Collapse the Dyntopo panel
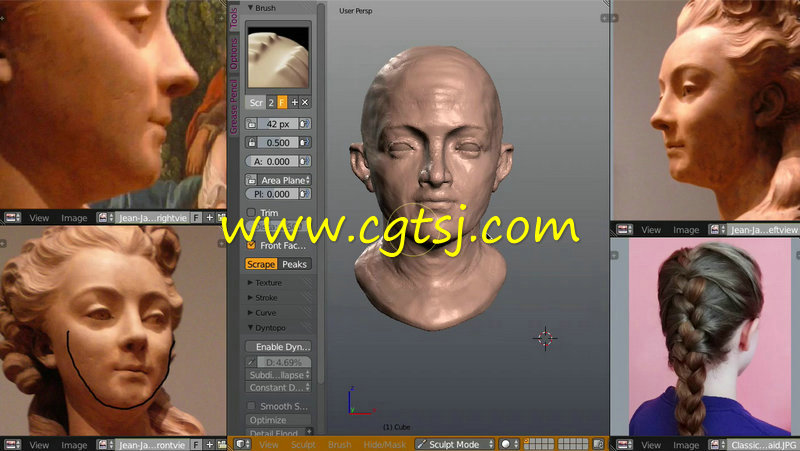 pos(251,328)
